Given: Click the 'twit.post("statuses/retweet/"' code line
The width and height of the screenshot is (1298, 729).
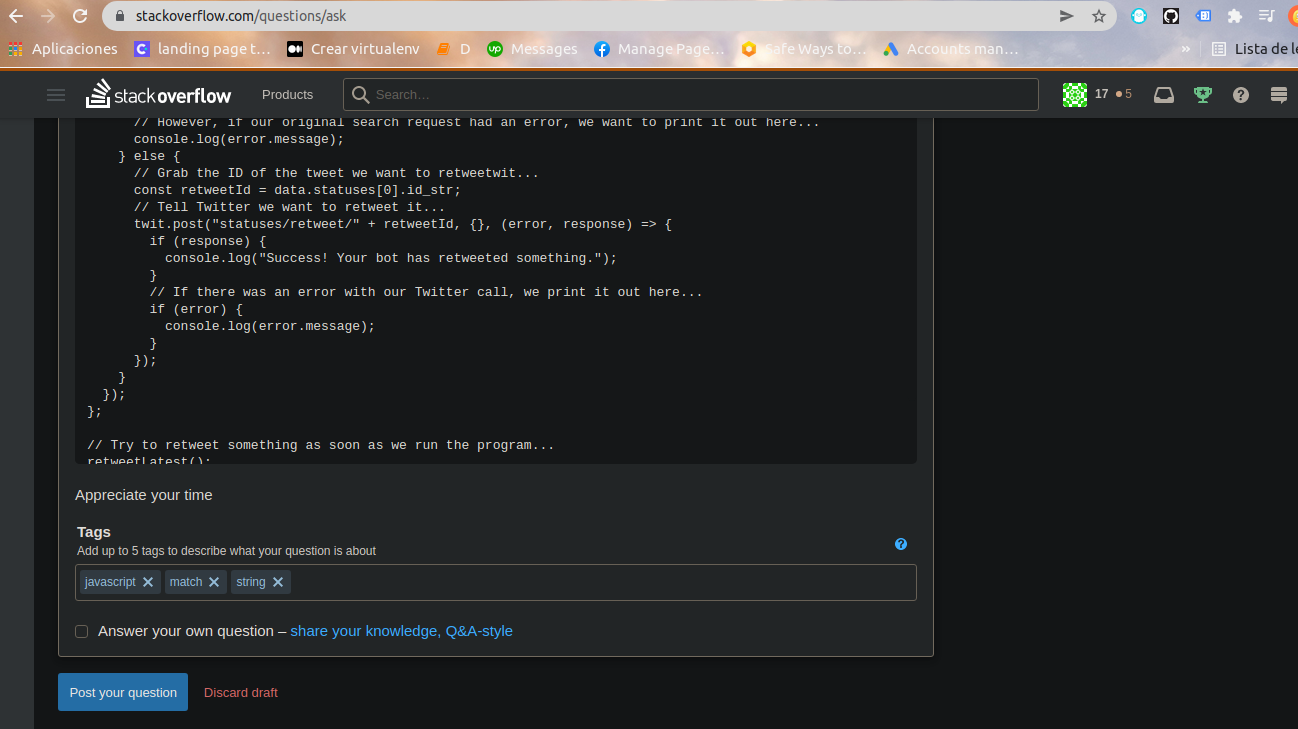Looking at the screenshot, I should coord(403,224).
